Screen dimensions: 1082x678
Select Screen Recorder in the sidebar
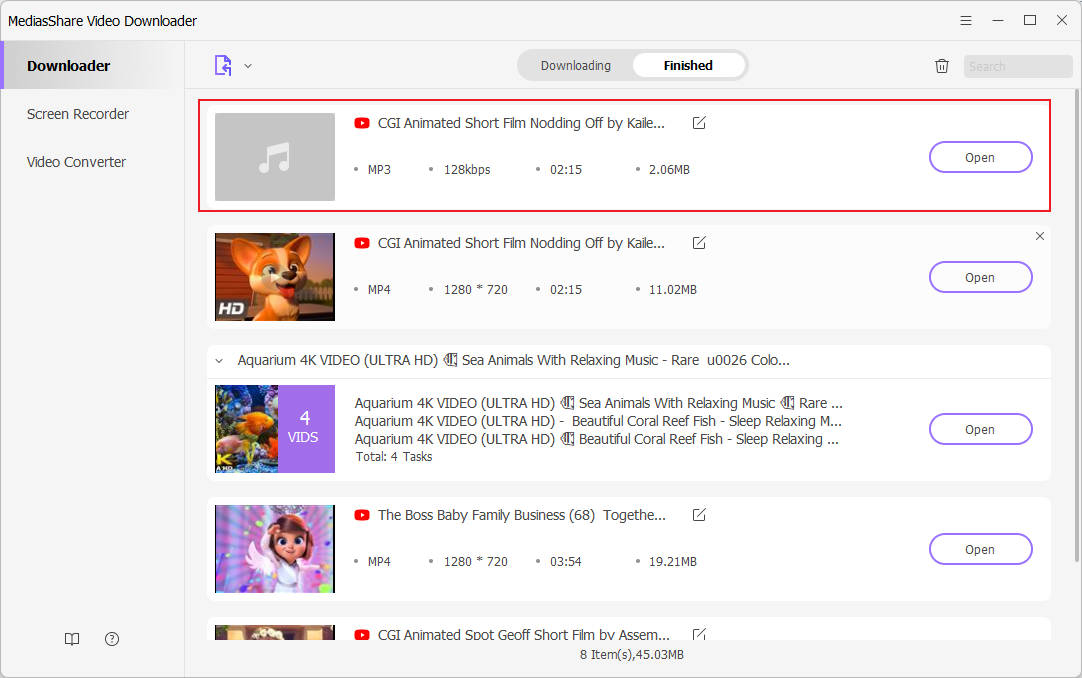77,113
